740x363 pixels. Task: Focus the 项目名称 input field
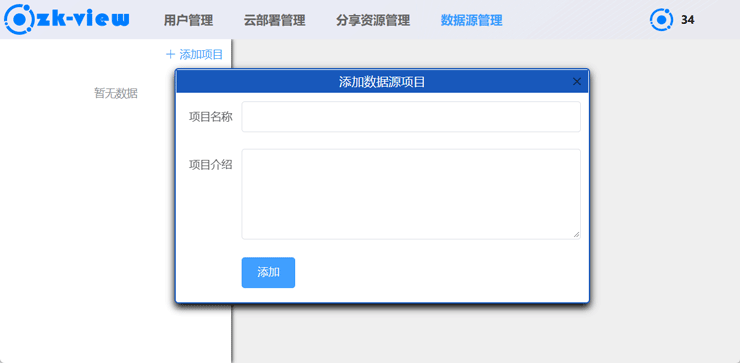tap(411, 117)
